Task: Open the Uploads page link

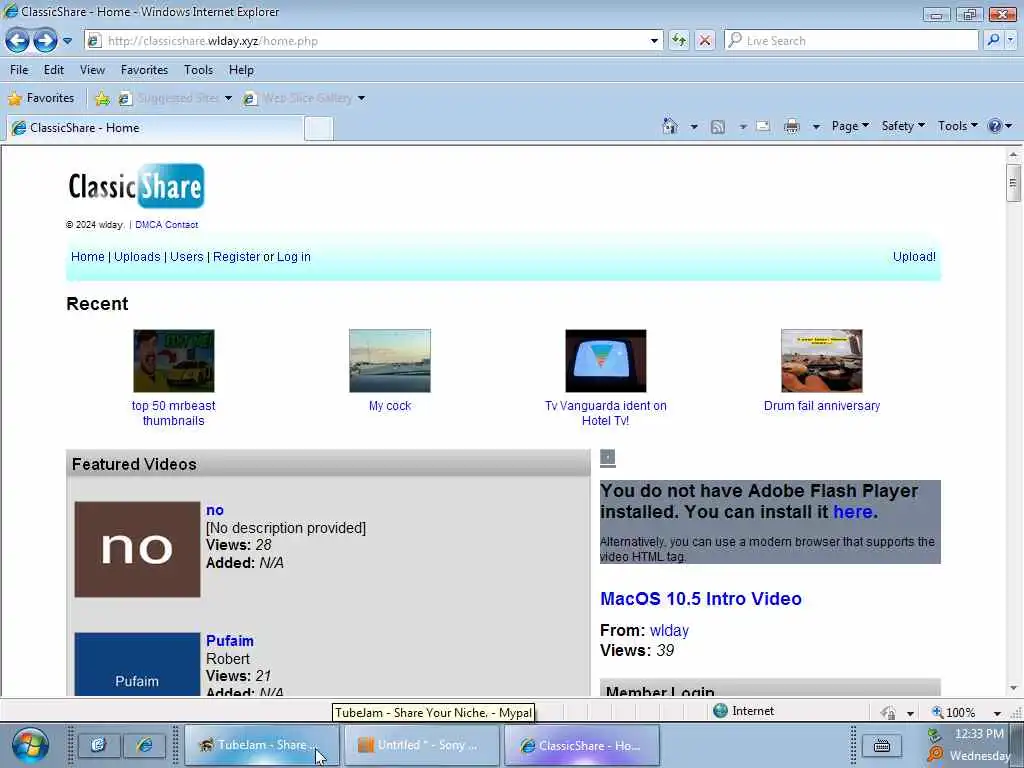Action: click(x=137, y=257)
